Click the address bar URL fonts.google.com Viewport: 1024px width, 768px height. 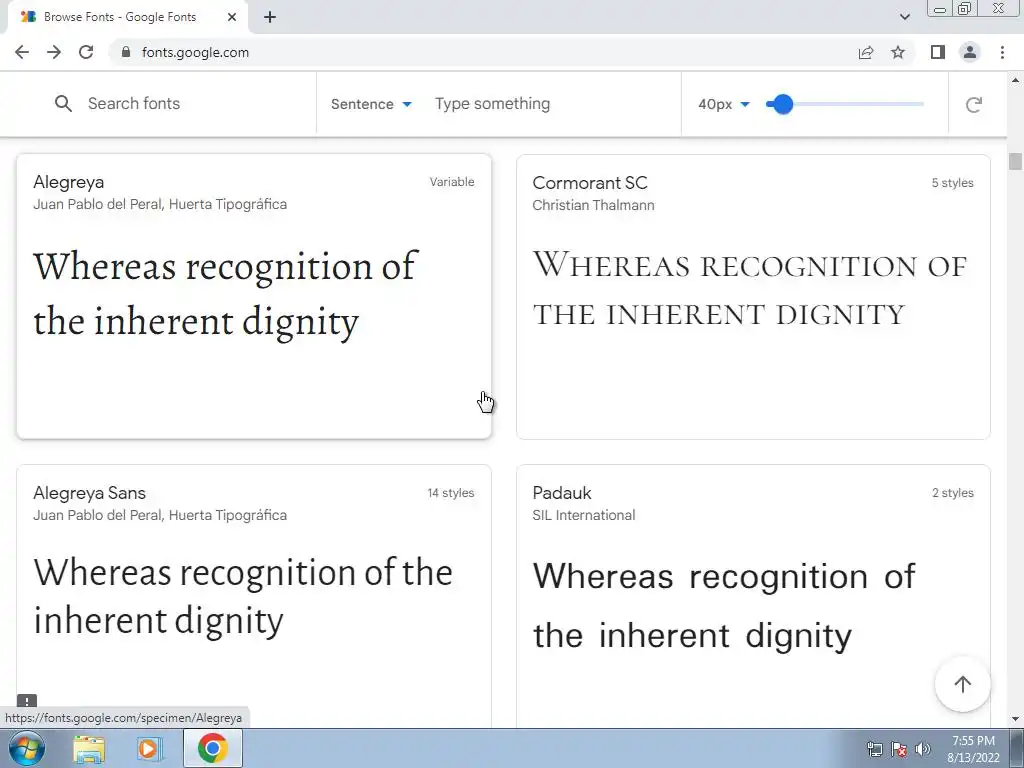tap(195, 52)
